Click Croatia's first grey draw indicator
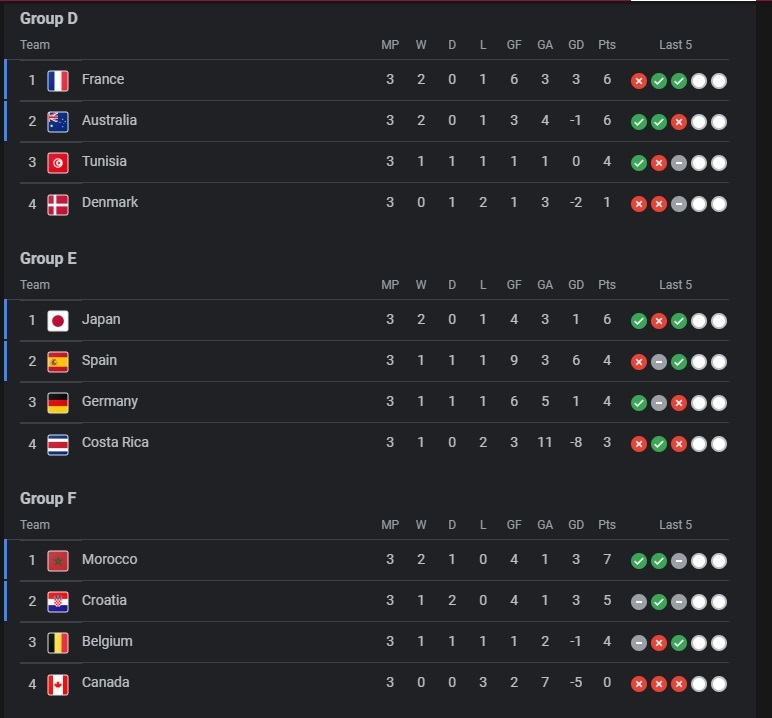Image resolution: width=772 pixels, height=718 pixels. [639, 602]
